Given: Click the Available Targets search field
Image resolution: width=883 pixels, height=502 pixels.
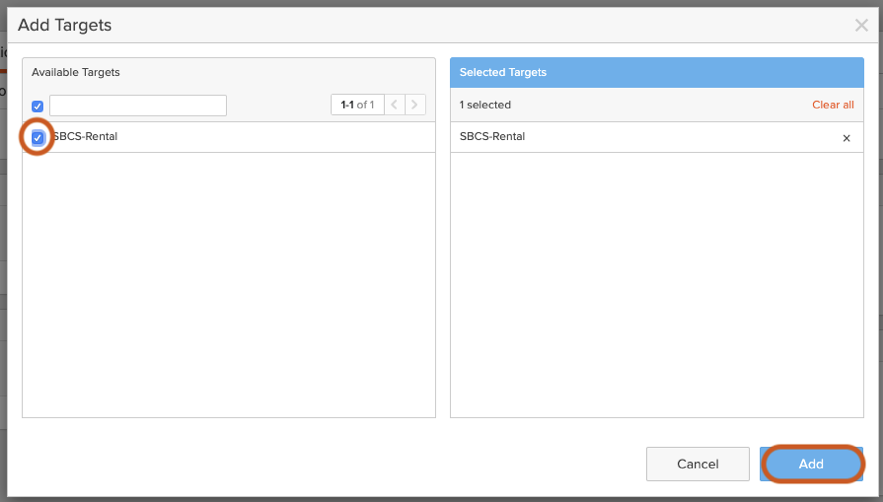Looking at the screenshot, I should coord(138,105).
